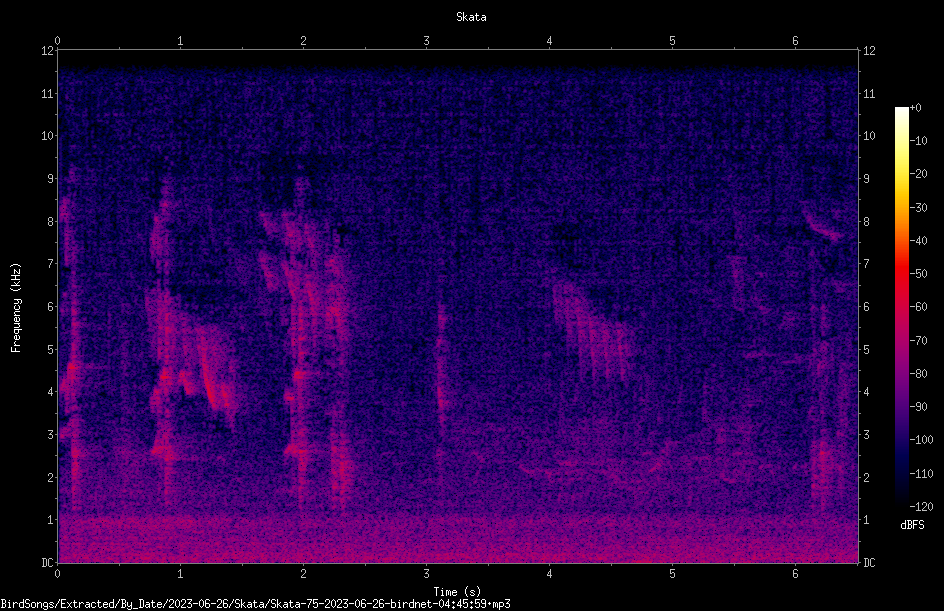Viewport: 944px width, 611px height.
Task: Click "1" on the bottom time axis
Action: 180,574
